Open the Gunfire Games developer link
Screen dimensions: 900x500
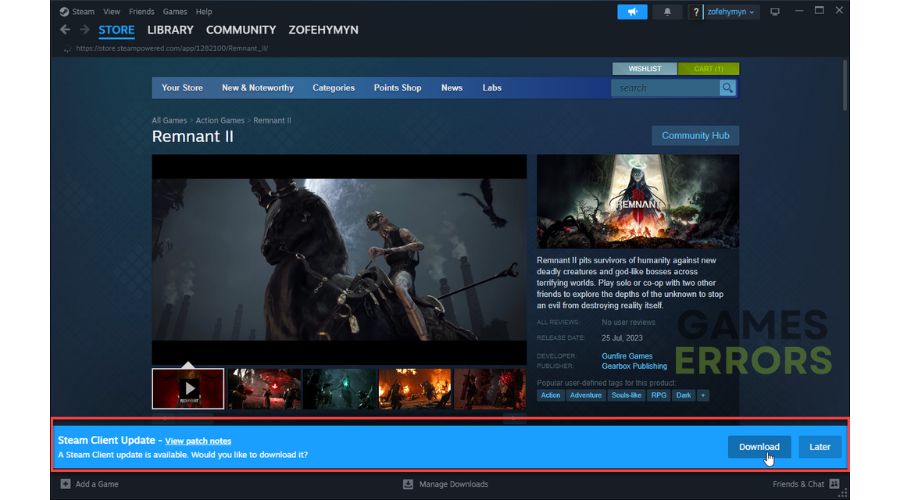(627, 356)
